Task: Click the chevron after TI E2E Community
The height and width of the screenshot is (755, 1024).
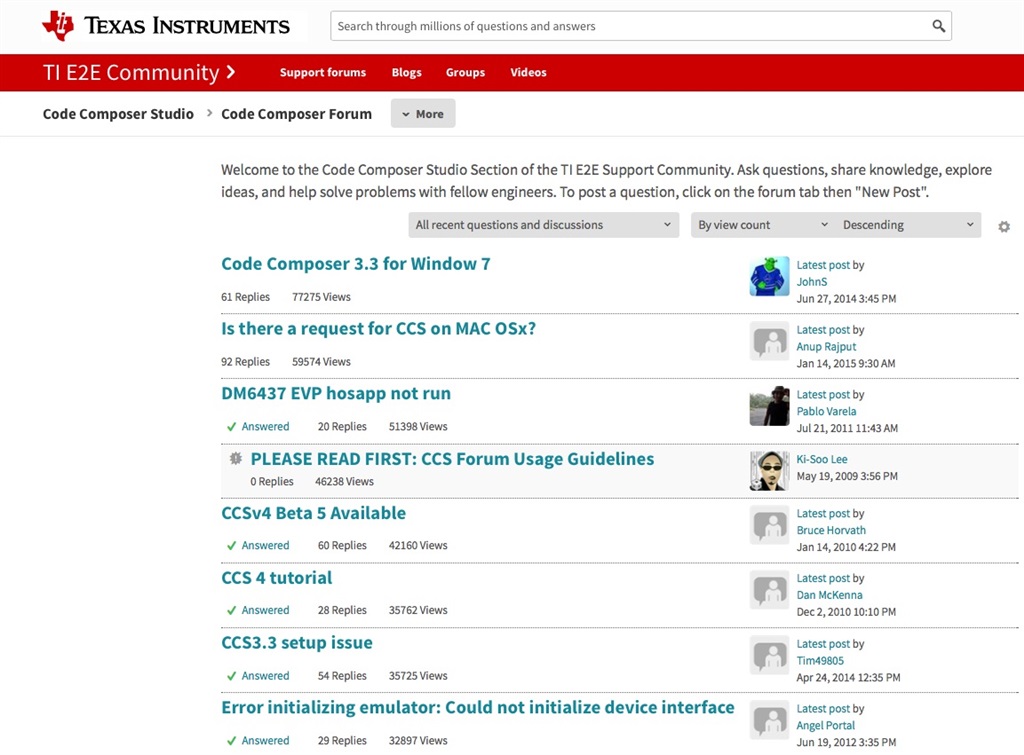Action: point(231,72)
